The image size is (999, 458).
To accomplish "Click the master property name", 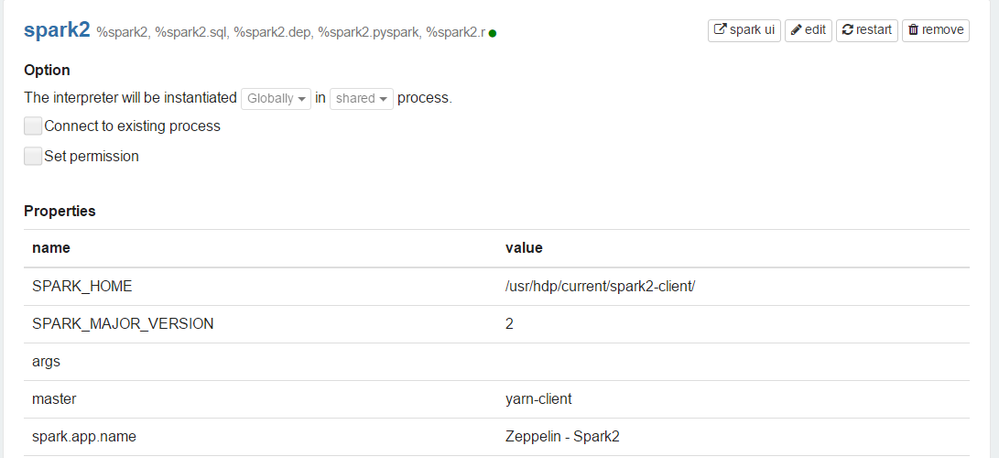I will pyautogui.click(x=54, y=398).
